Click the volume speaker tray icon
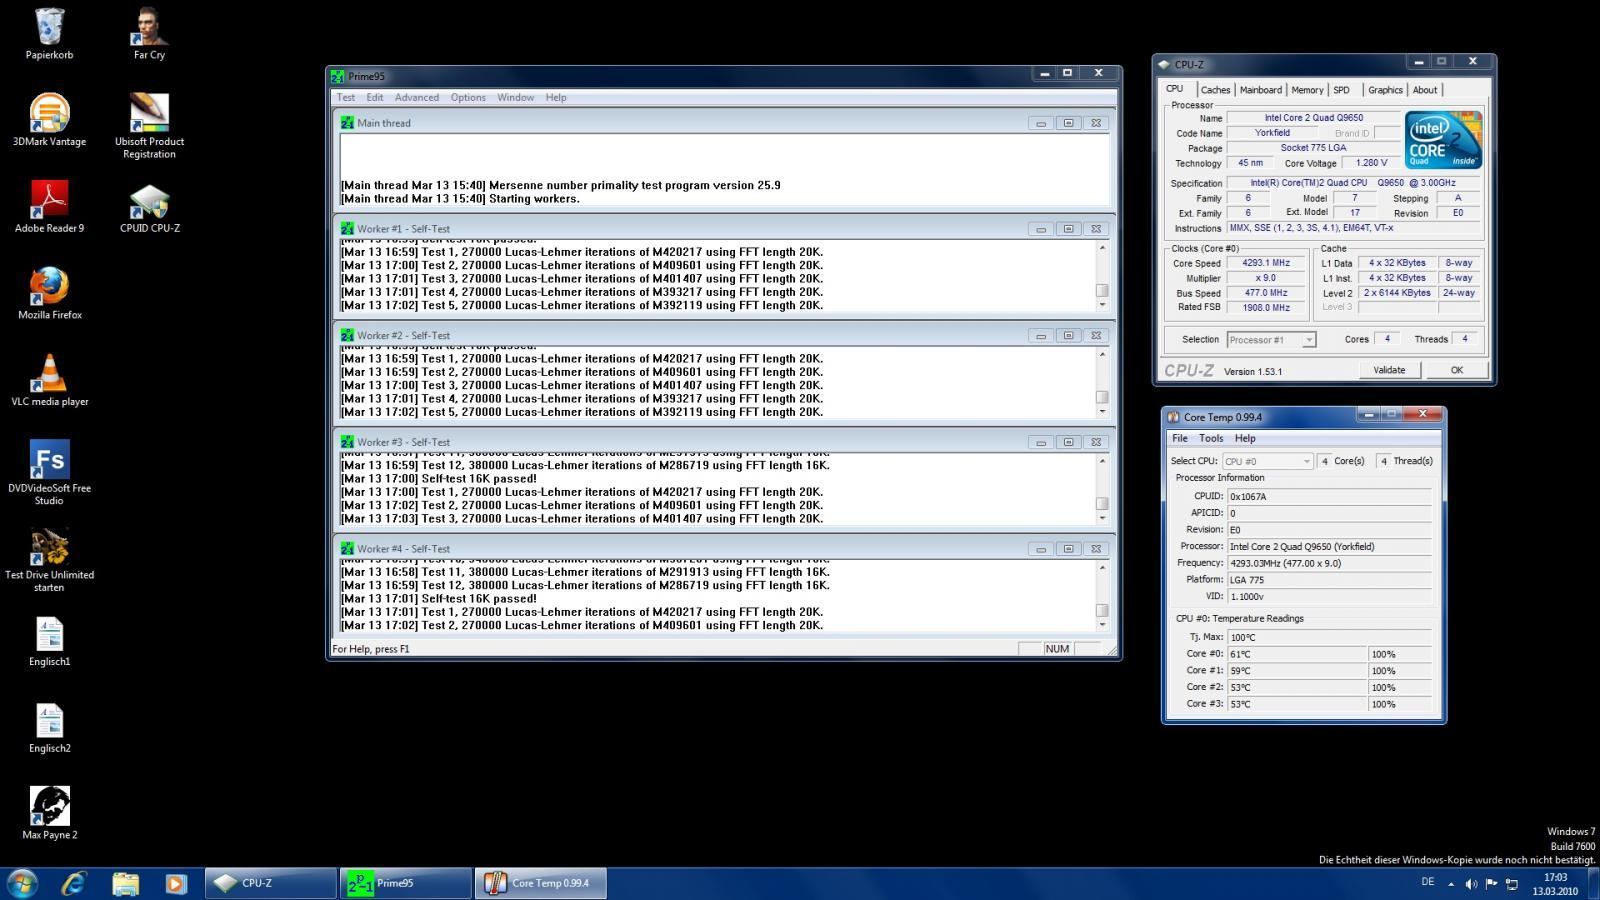The height and width of the screenshot is (900, 1600). coord(1471,883)
